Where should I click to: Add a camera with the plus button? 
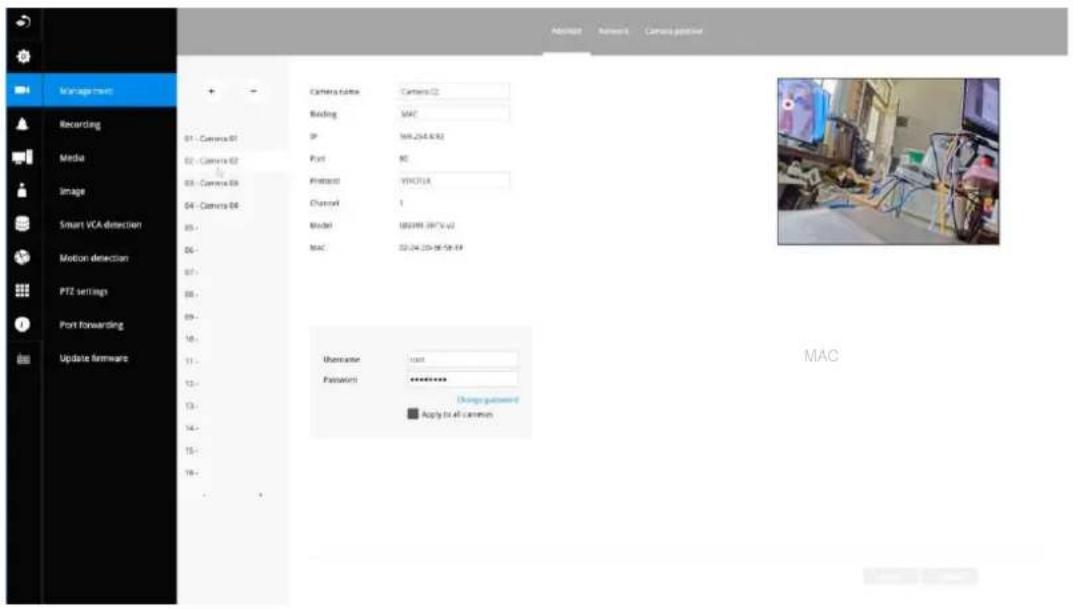pos(211,91)
